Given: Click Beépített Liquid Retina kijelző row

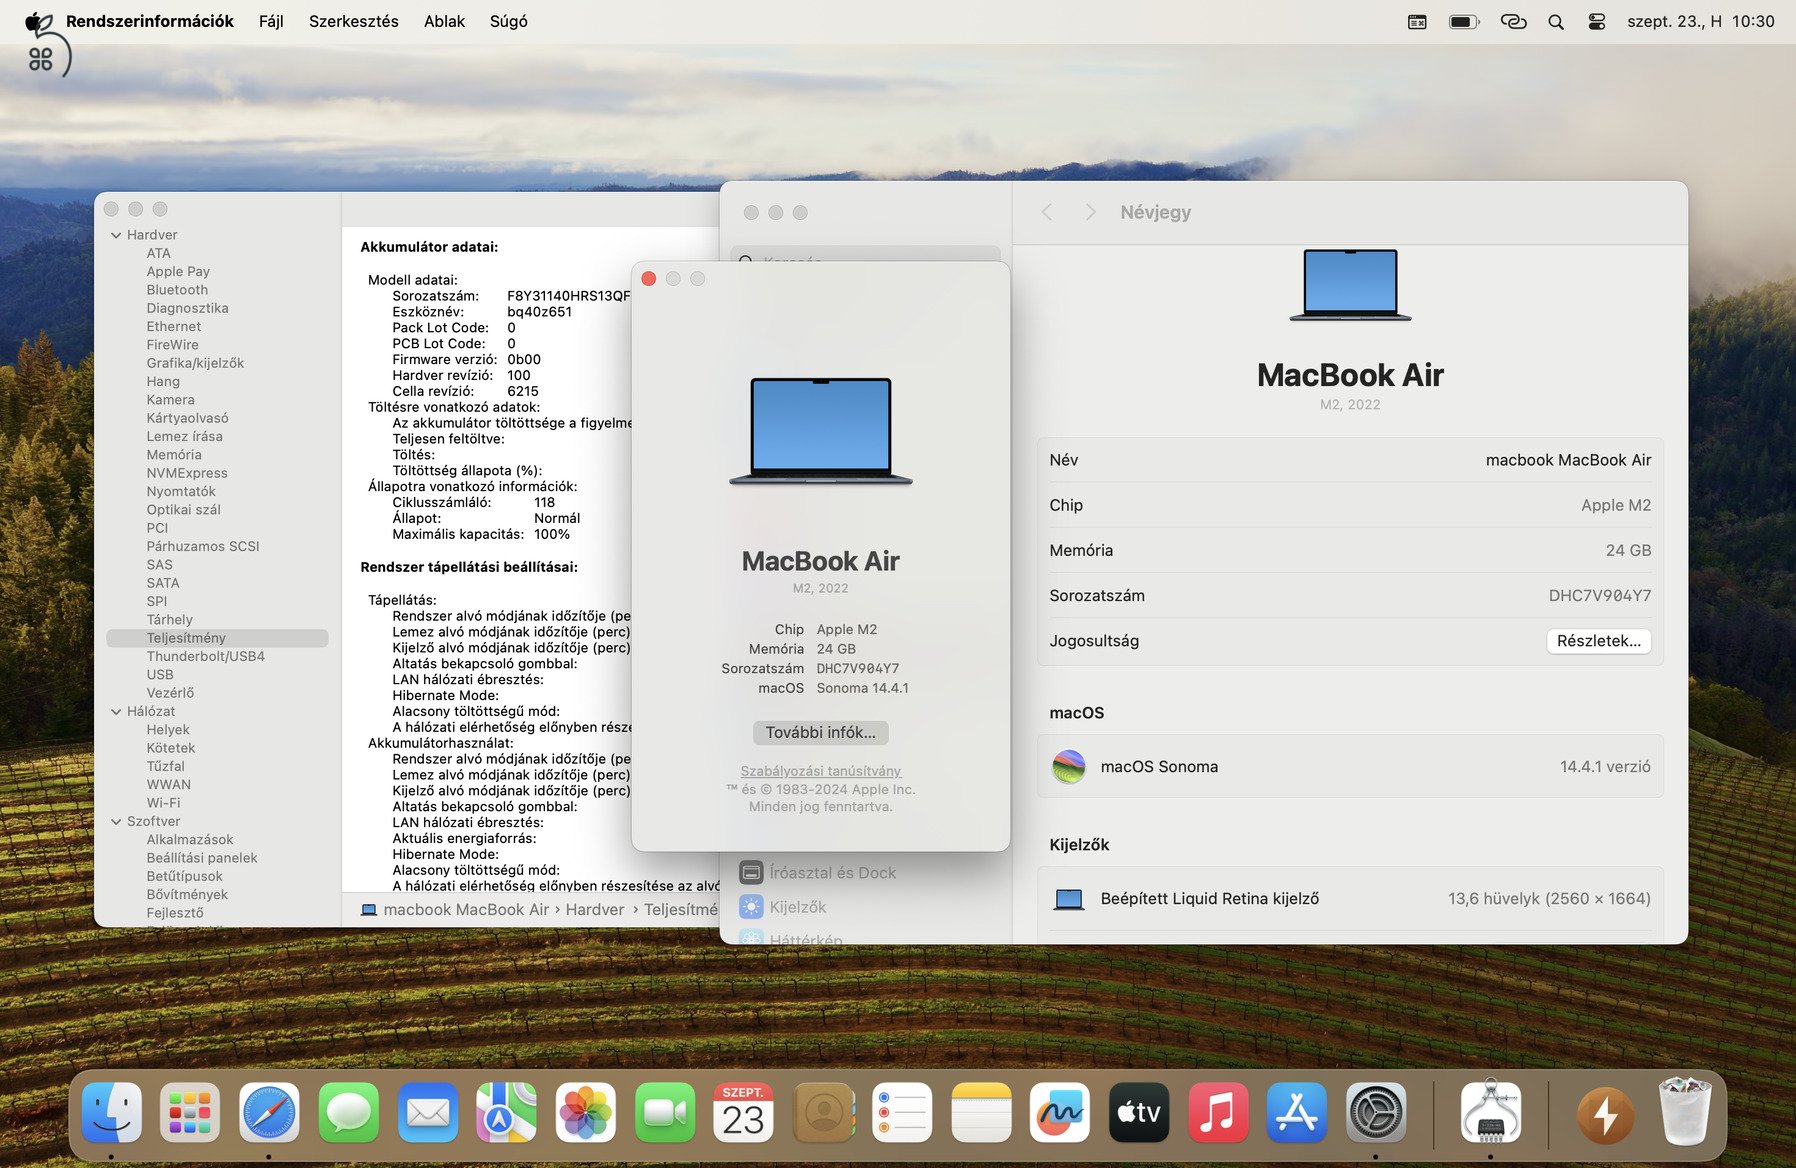Looking at the screenshot, I should point(1350,899).
